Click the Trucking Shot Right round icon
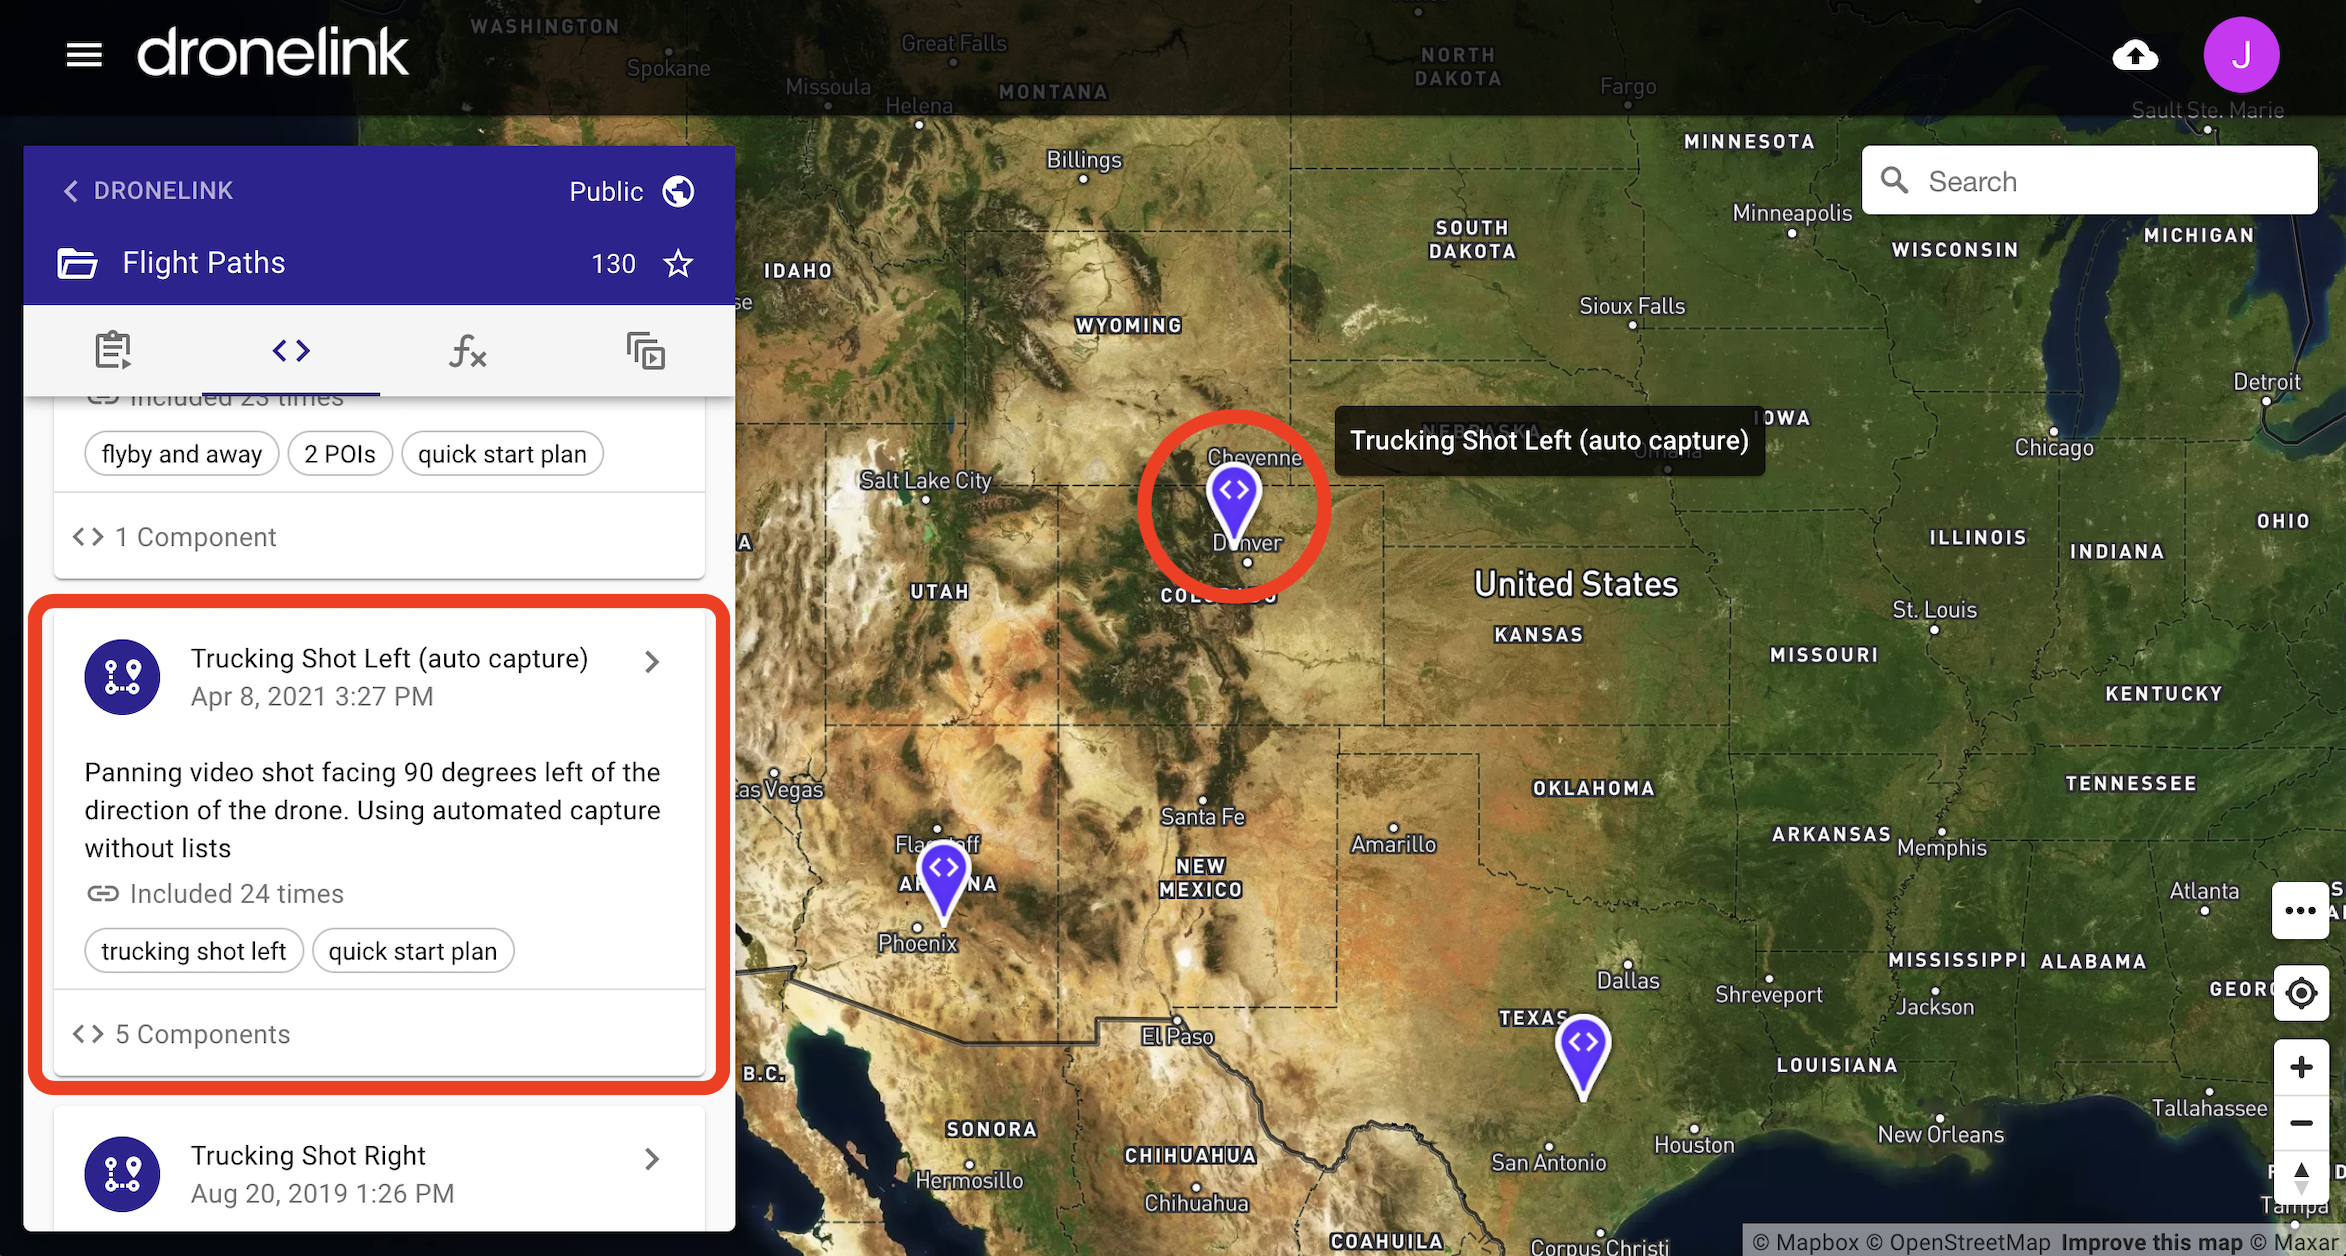The height and width of the screenshot is (1256, 2346). [x=122, y=1174]
